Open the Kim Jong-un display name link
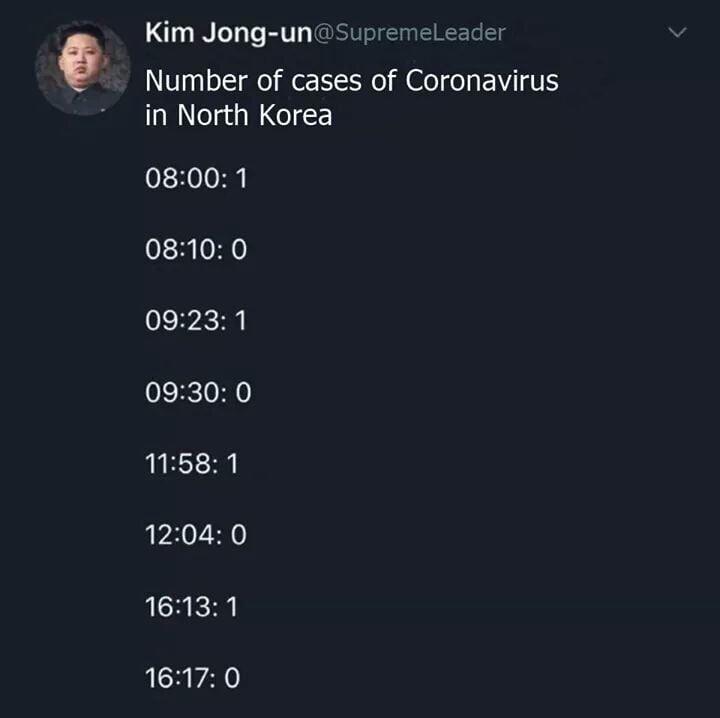The image size is (720, 718). click(x=229, y=32)
